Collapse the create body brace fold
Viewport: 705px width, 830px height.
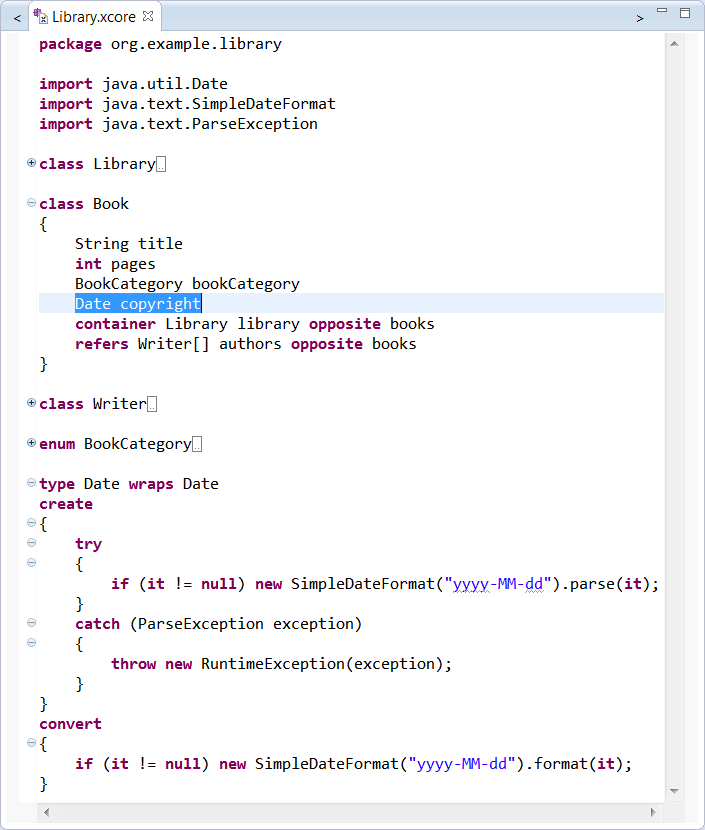tap(31, 522)
